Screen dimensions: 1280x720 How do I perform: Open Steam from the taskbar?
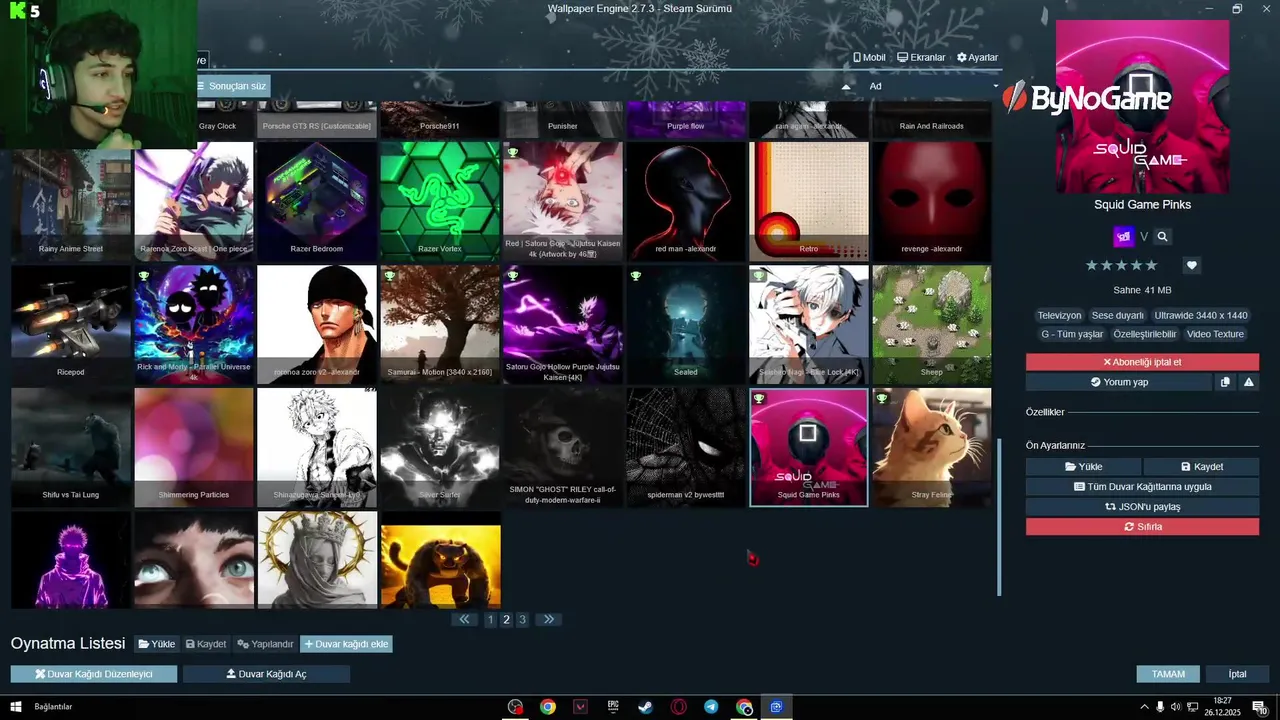tap(646, 707)
